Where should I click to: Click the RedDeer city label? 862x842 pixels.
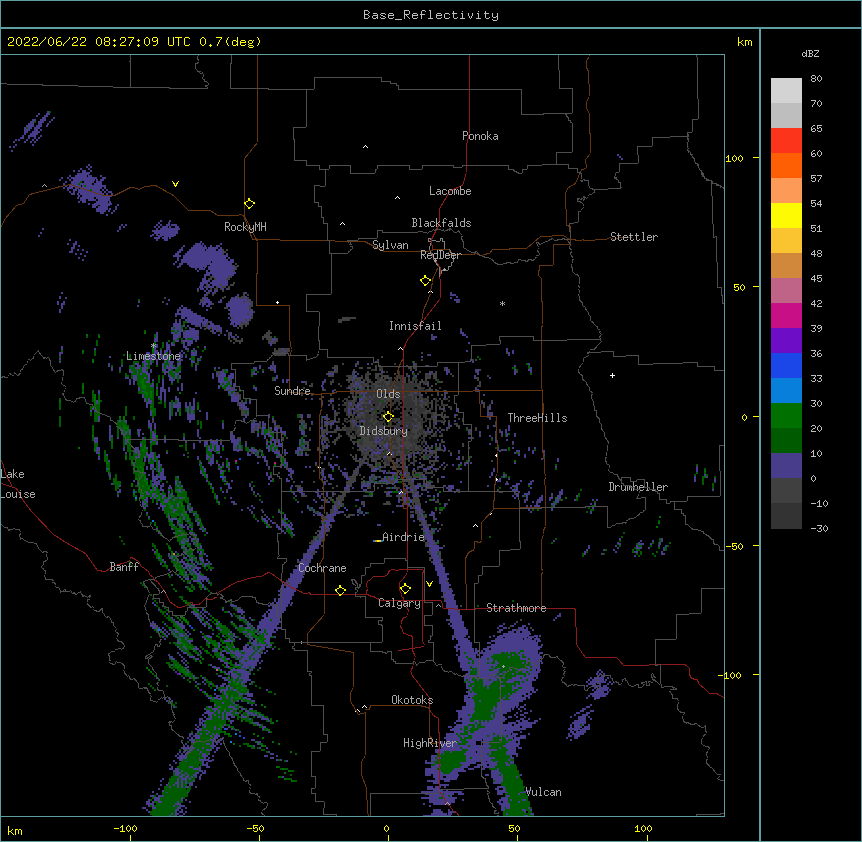(x=440, y=255)
